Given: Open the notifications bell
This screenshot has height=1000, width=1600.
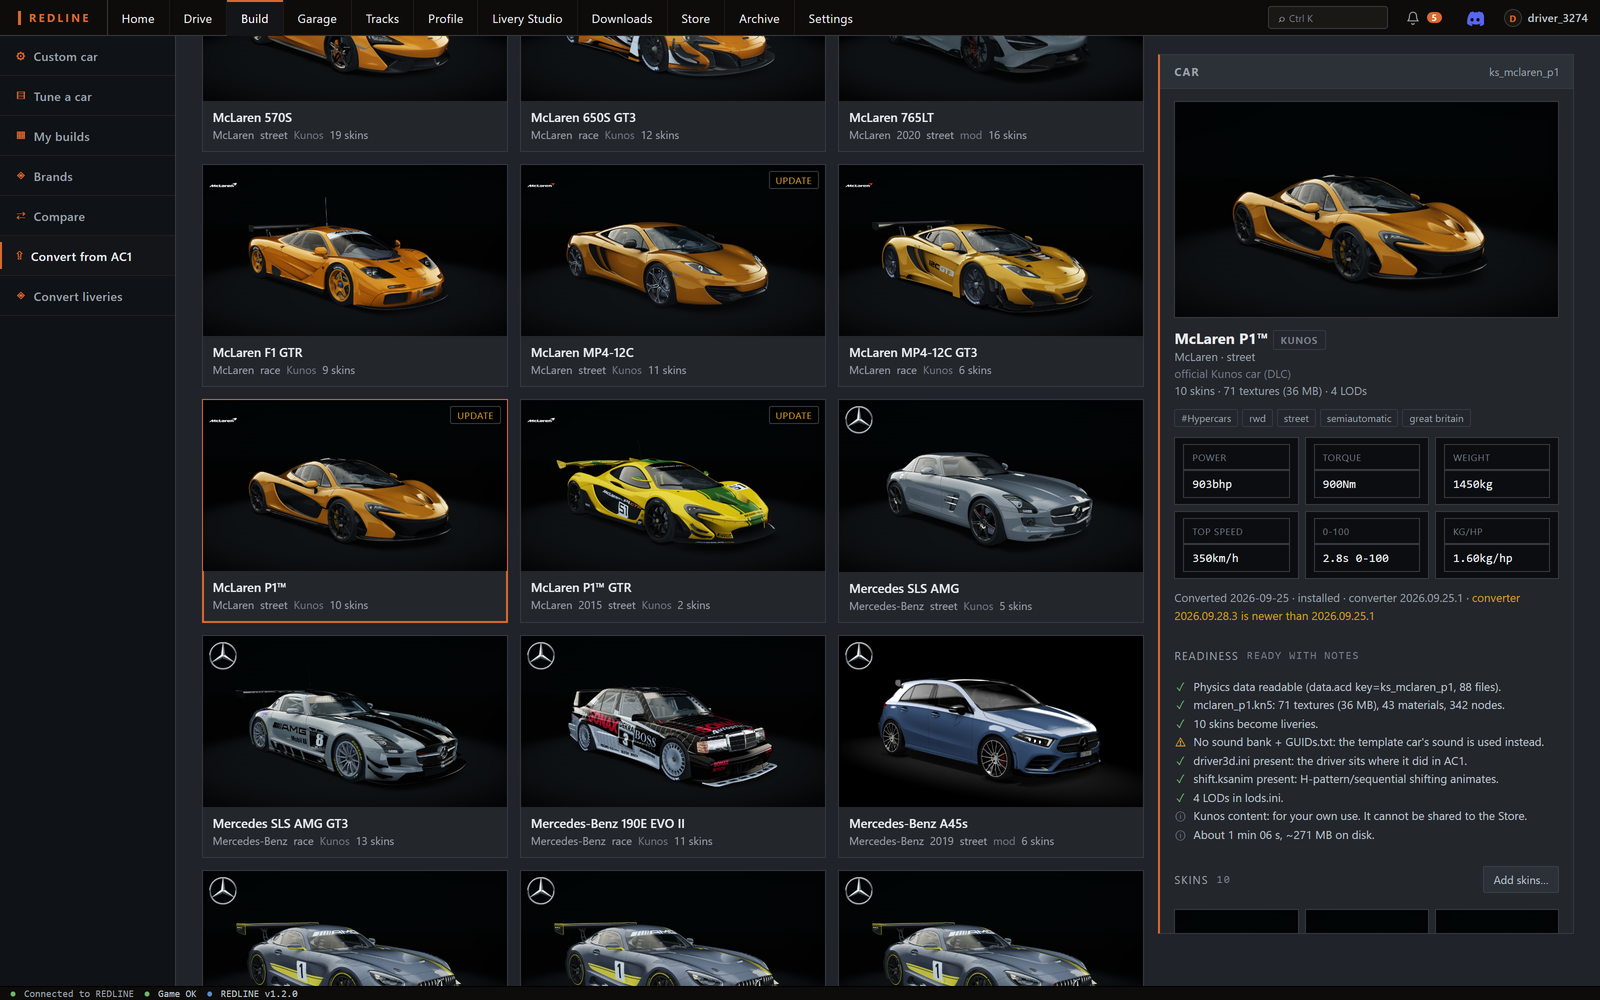Looking at the screenshot, I should tap(1413, 18).
